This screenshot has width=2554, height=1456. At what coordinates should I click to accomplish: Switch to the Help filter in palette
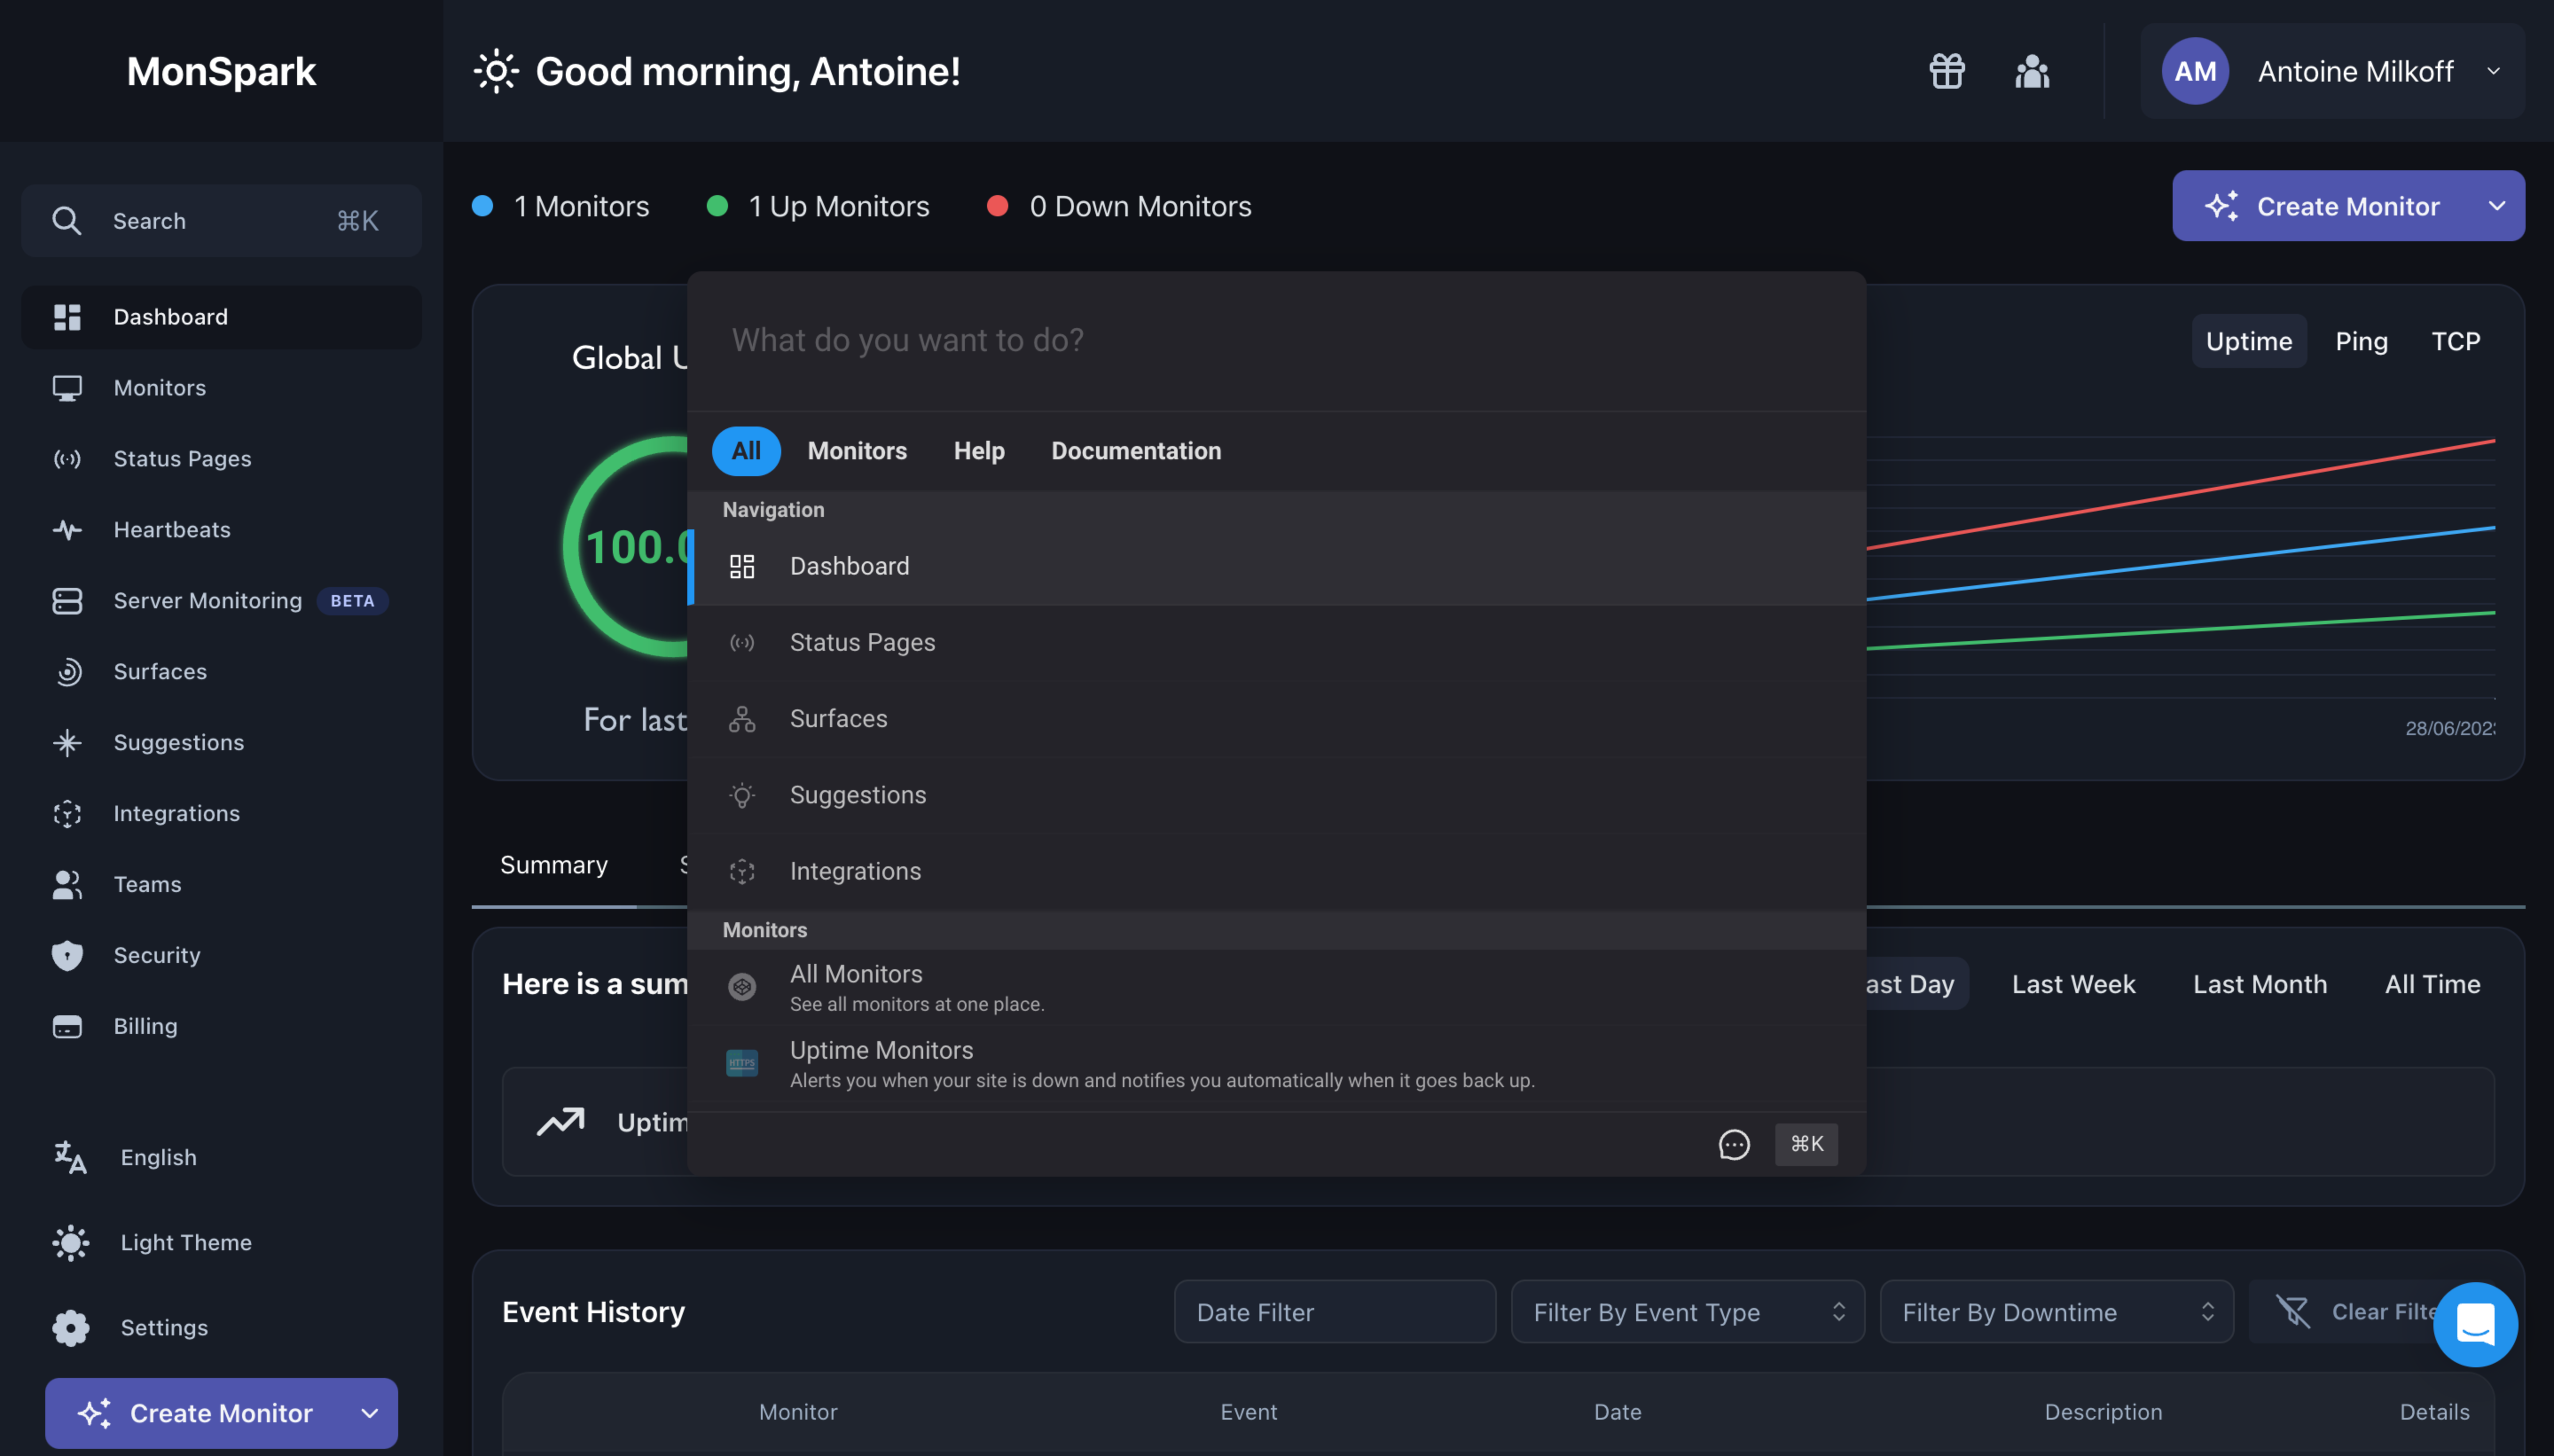click(x=979, y=451)
